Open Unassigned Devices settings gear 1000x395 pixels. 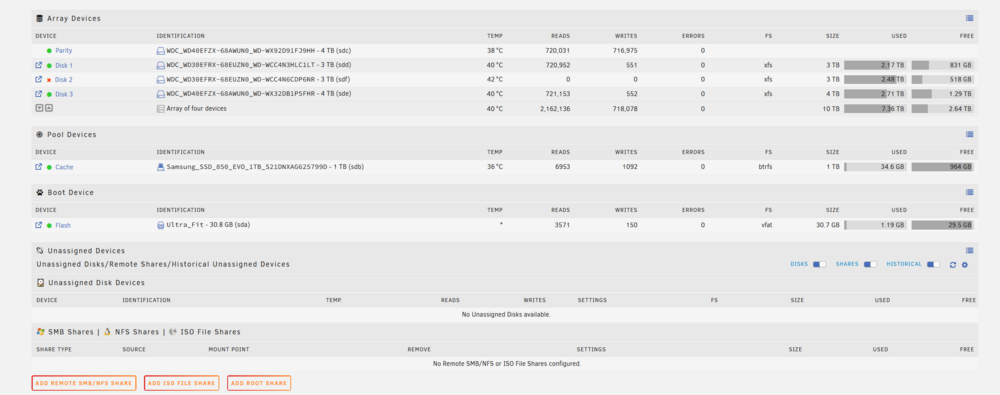[x=964, y=264]
